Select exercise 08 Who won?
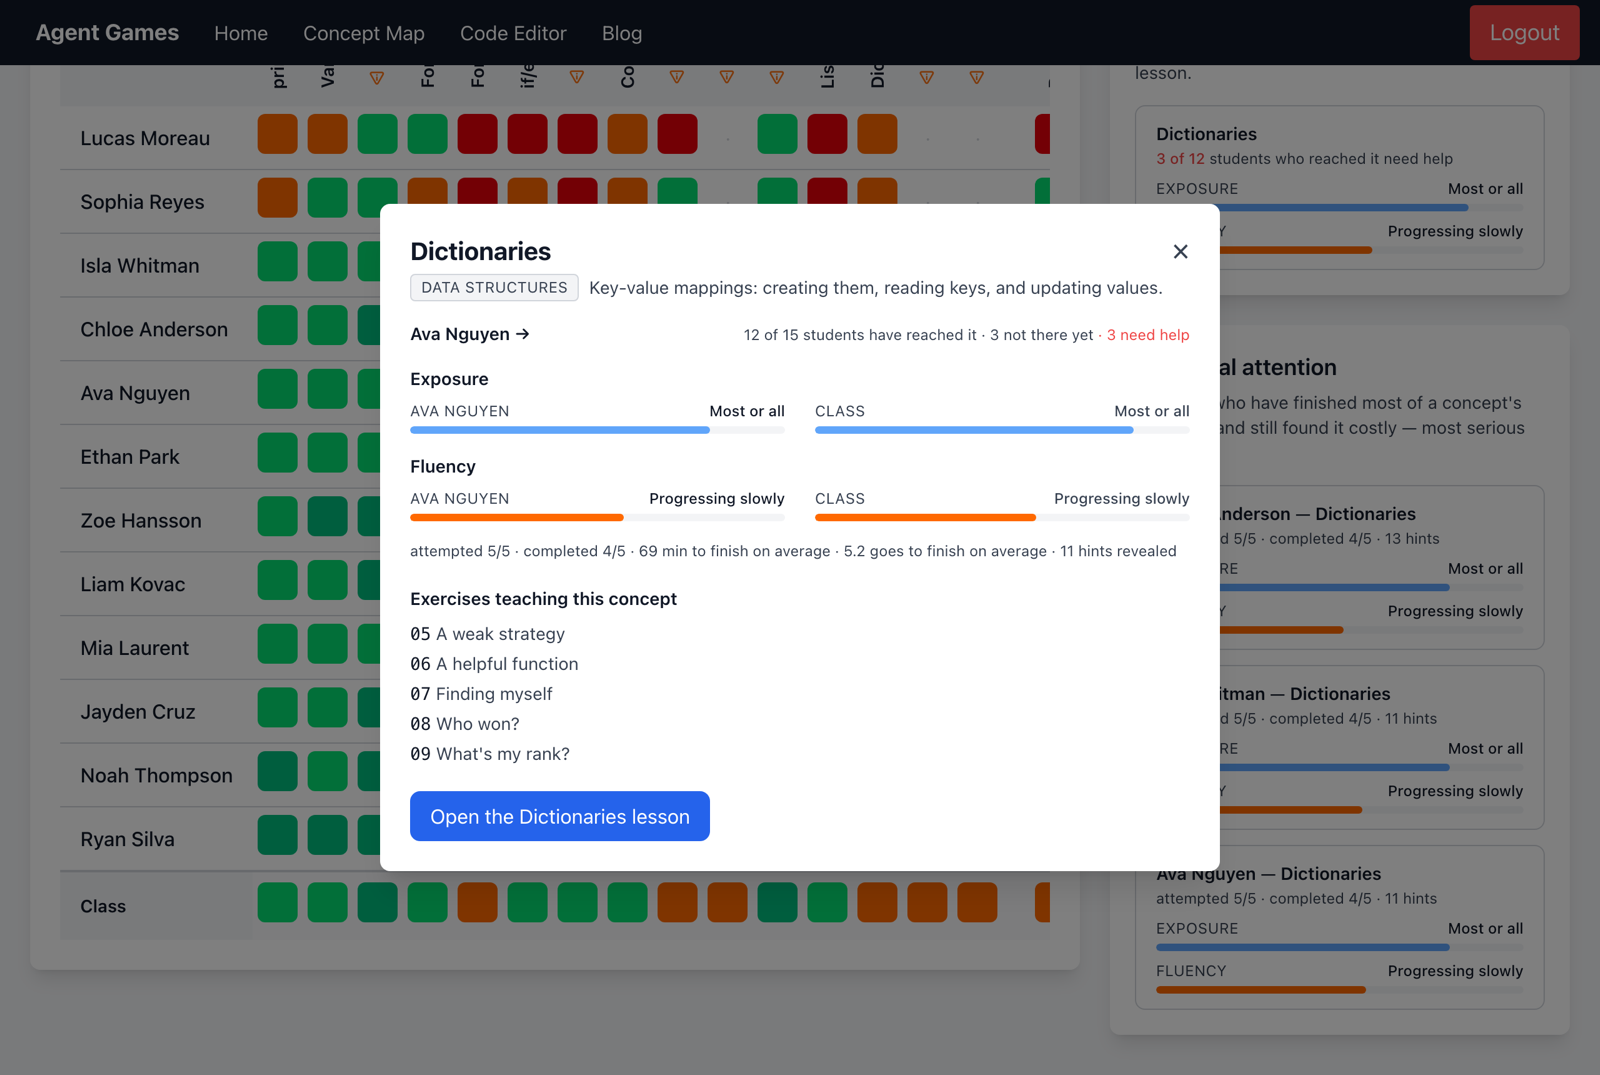Viewport: 1600px width, 1075px height. [x=465, y=724]
